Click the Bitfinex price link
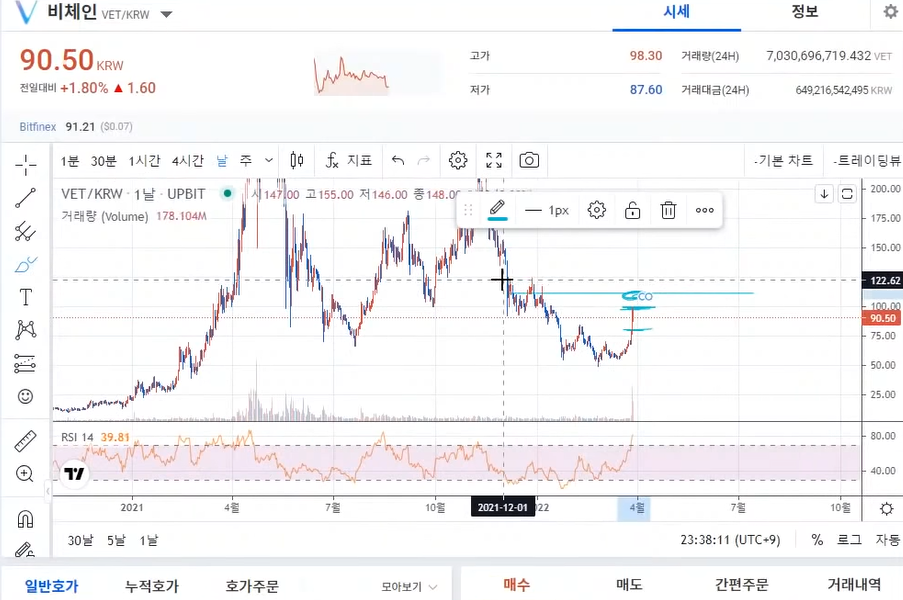903x600 pixels. pos(37,127)
